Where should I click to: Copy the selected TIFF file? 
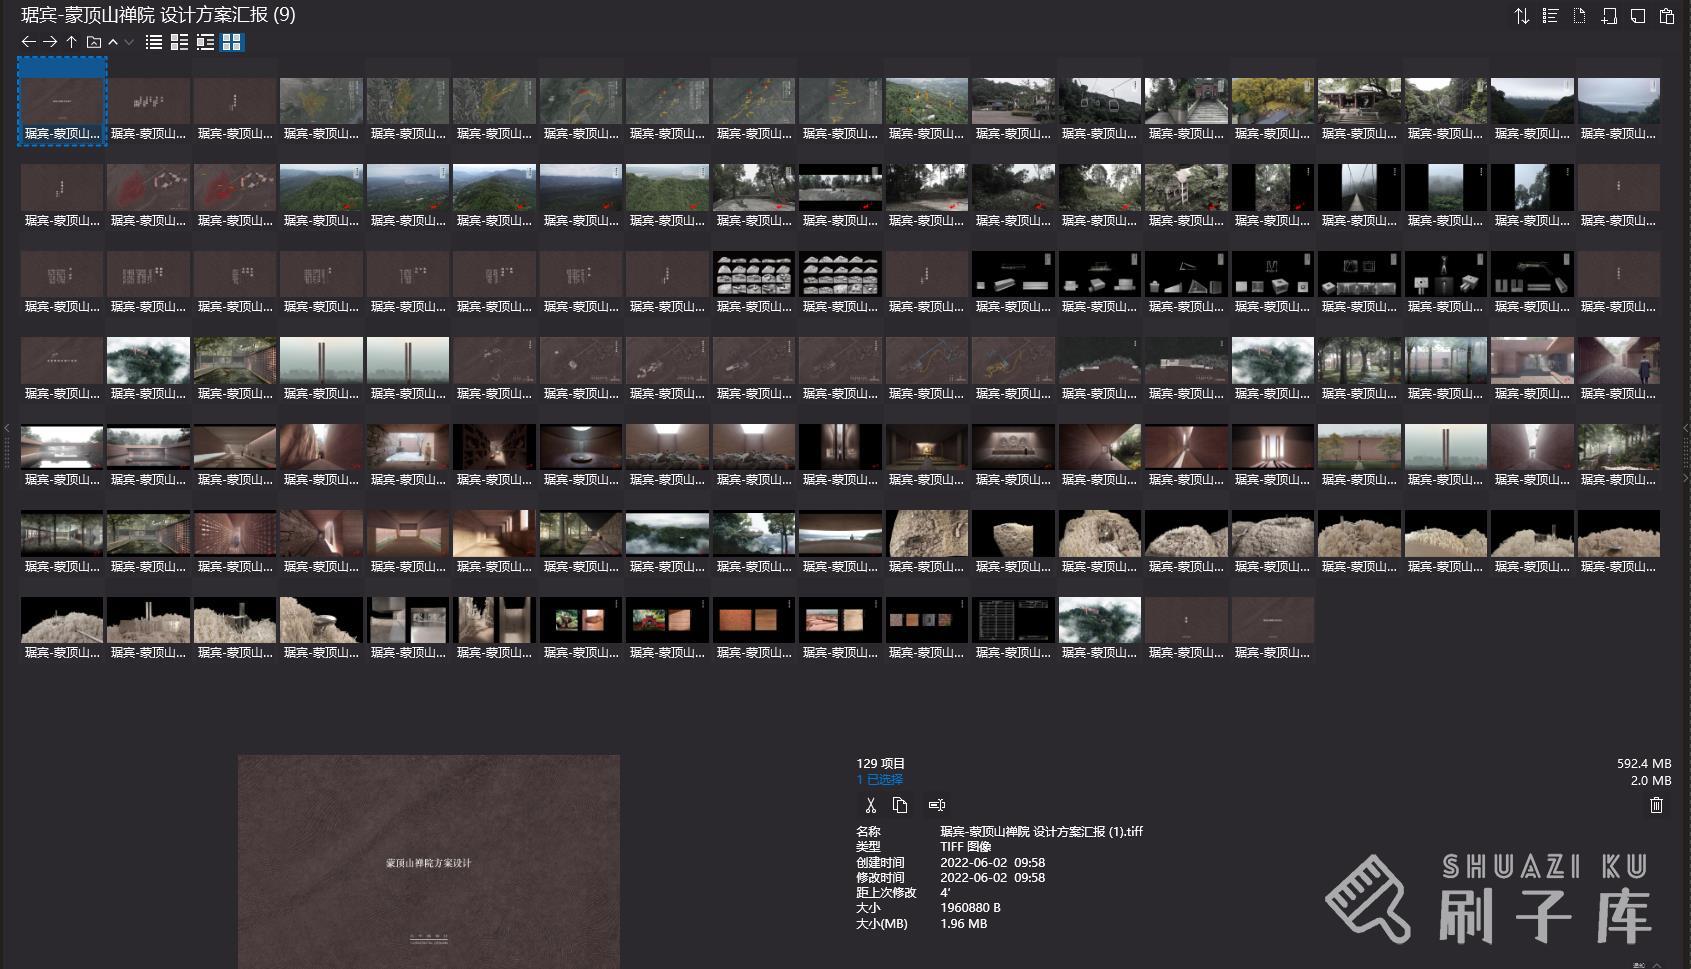coord(900,805)
